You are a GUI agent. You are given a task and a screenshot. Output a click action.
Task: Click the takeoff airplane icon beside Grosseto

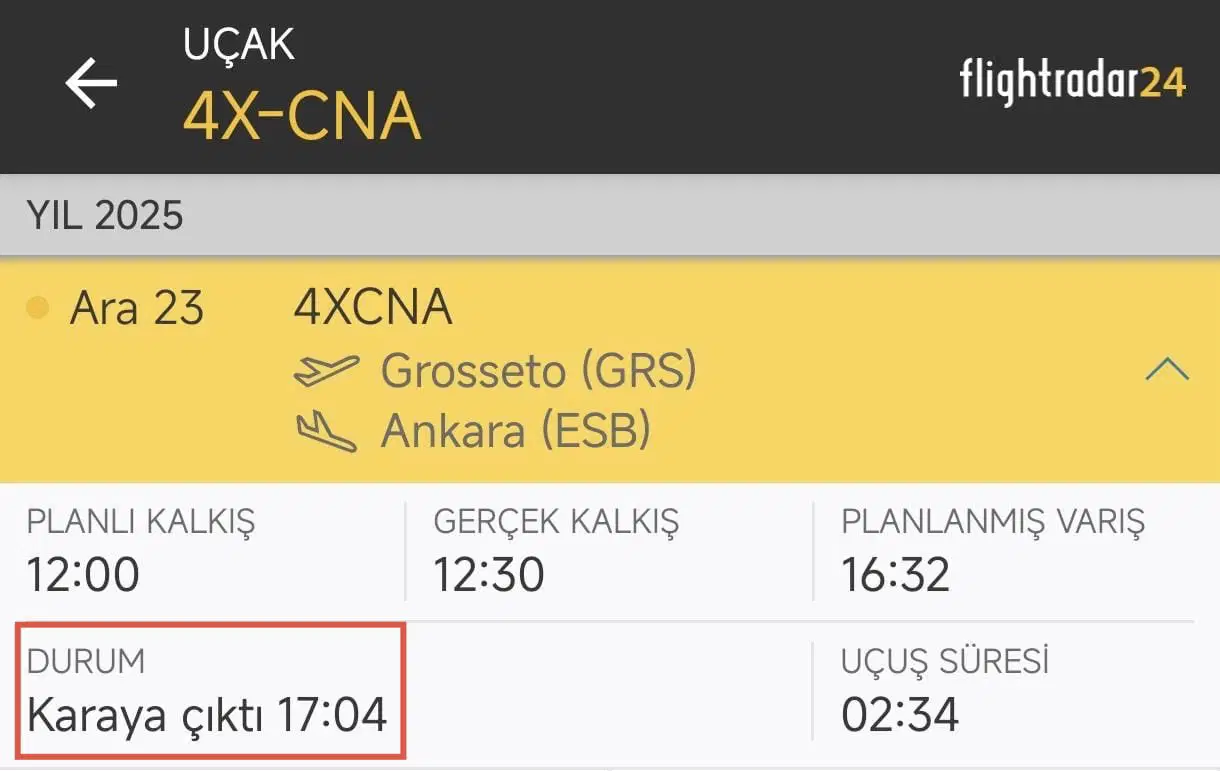click(326, 372)
